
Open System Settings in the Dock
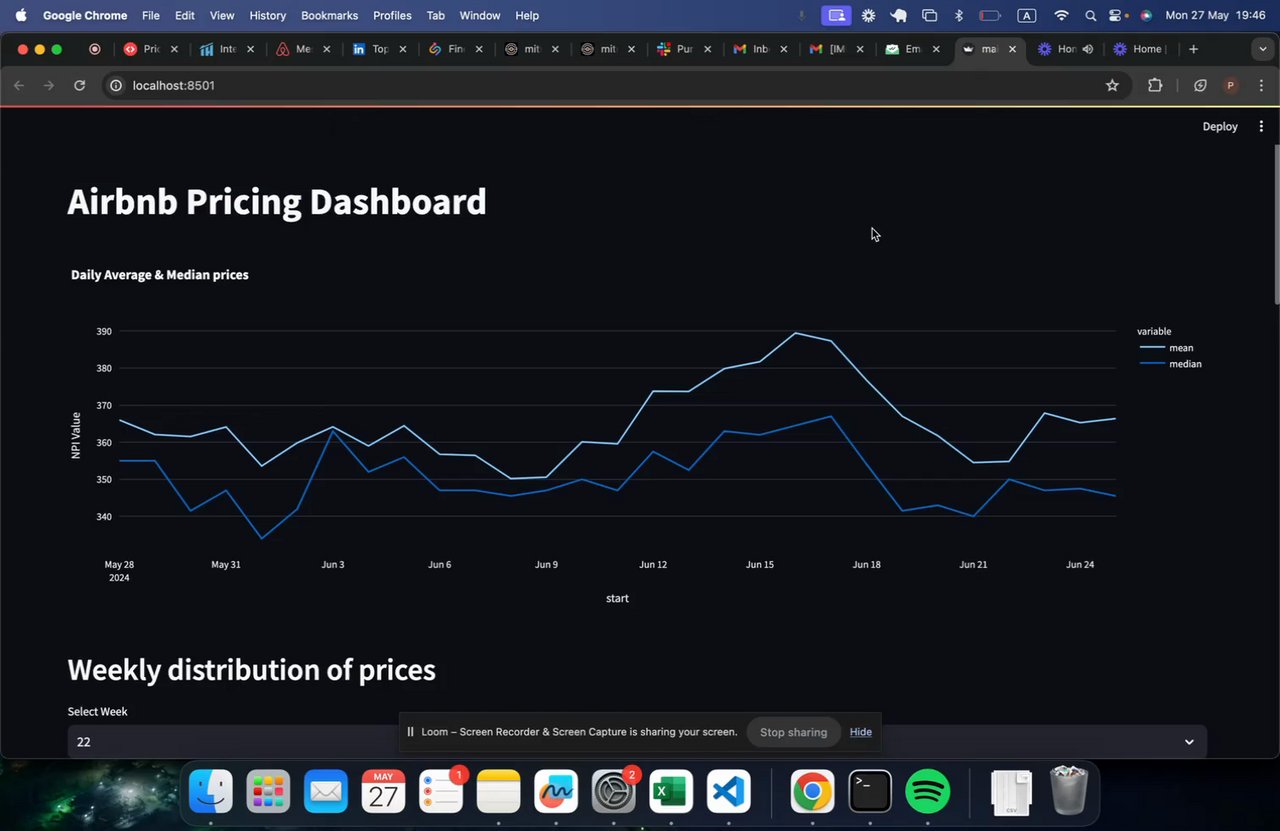614,792
